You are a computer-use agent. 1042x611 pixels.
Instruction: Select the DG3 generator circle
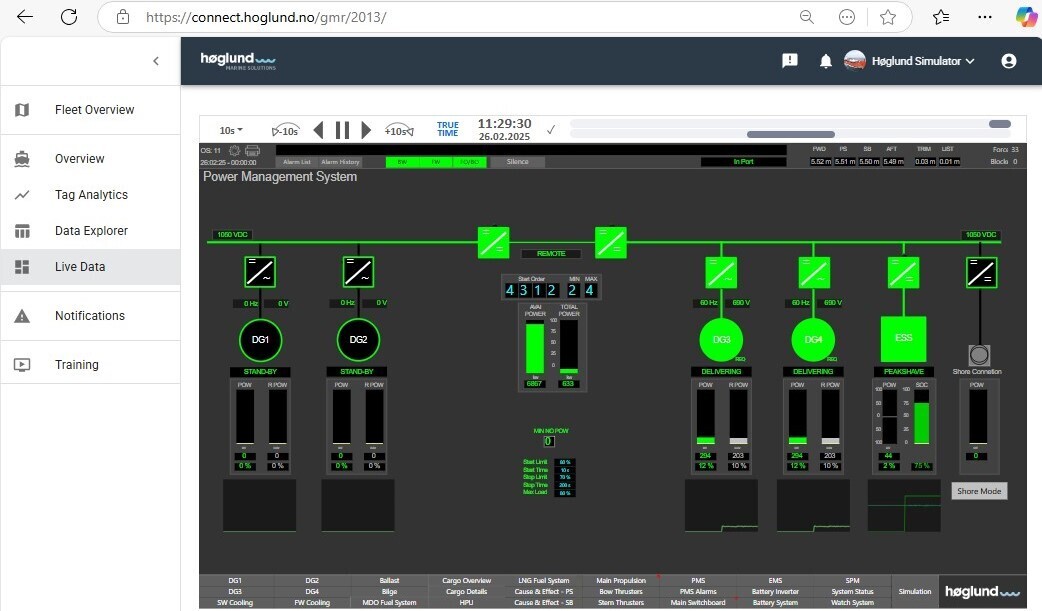coord(722,340)
